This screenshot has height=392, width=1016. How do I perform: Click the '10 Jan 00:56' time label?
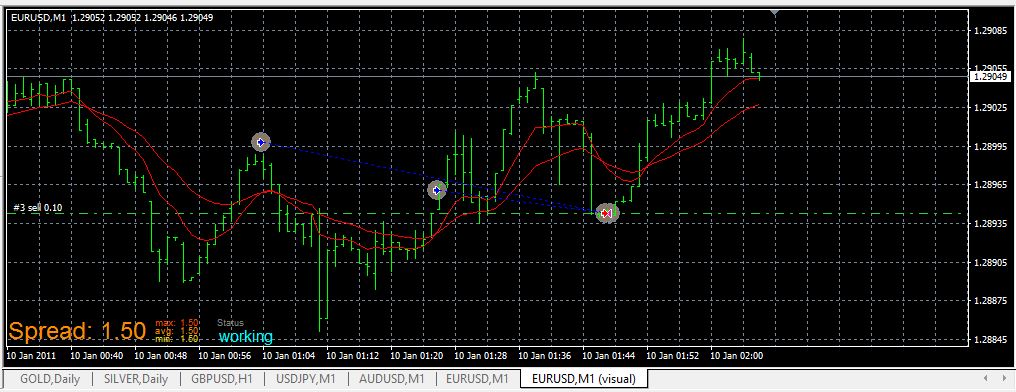pyautogui.click(x=225, y=355)
